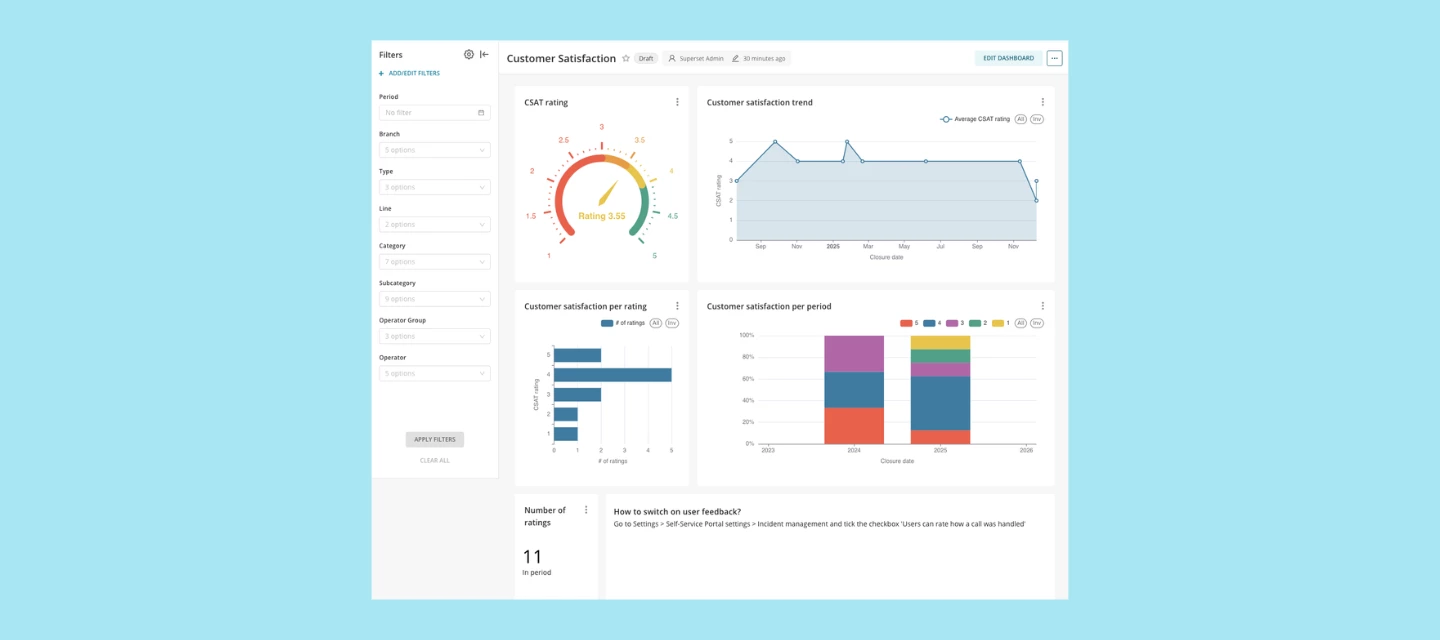The height and width of the screenshot is (640, 1440).
Task: Click Add/Edit Filters link
Action: 408,72
